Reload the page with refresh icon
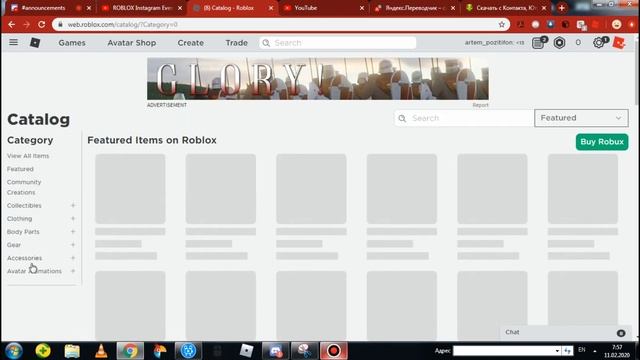Viewport: 640px width, 360px height. click(42, 24)
